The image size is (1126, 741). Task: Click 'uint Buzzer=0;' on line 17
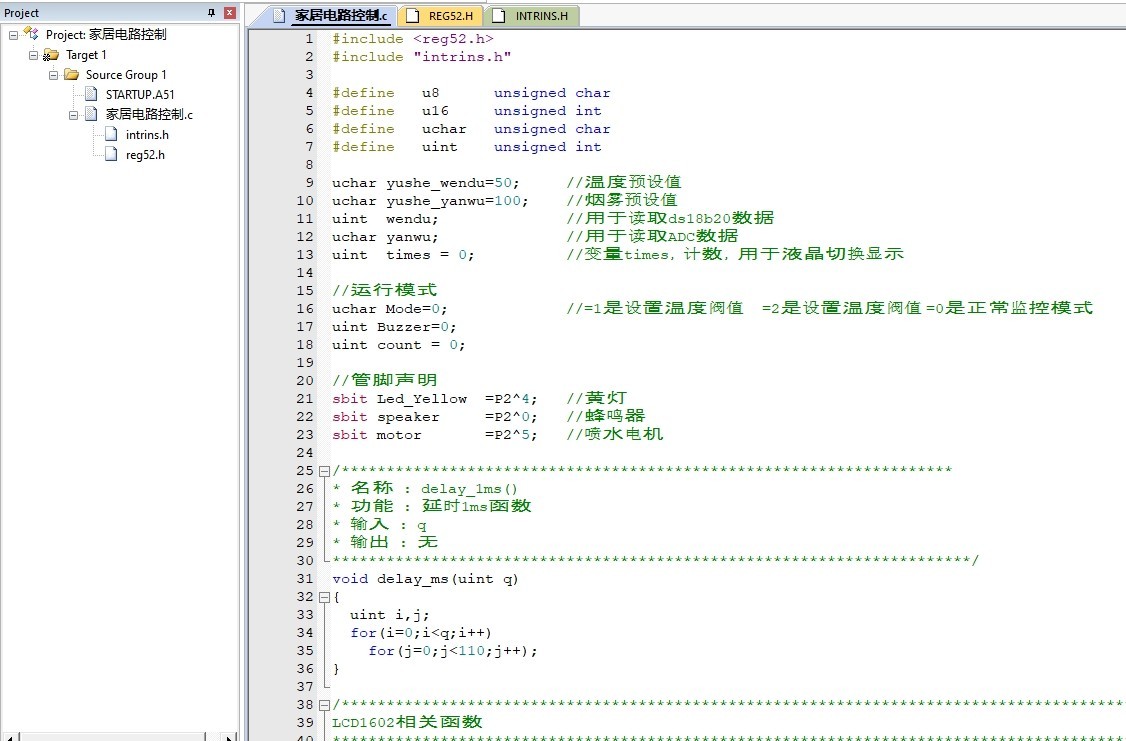[x=394, y=327]
